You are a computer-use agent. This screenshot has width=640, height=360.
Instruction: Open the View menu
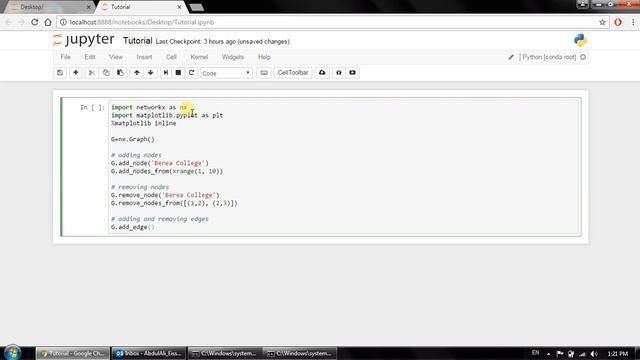coord(116,57)
